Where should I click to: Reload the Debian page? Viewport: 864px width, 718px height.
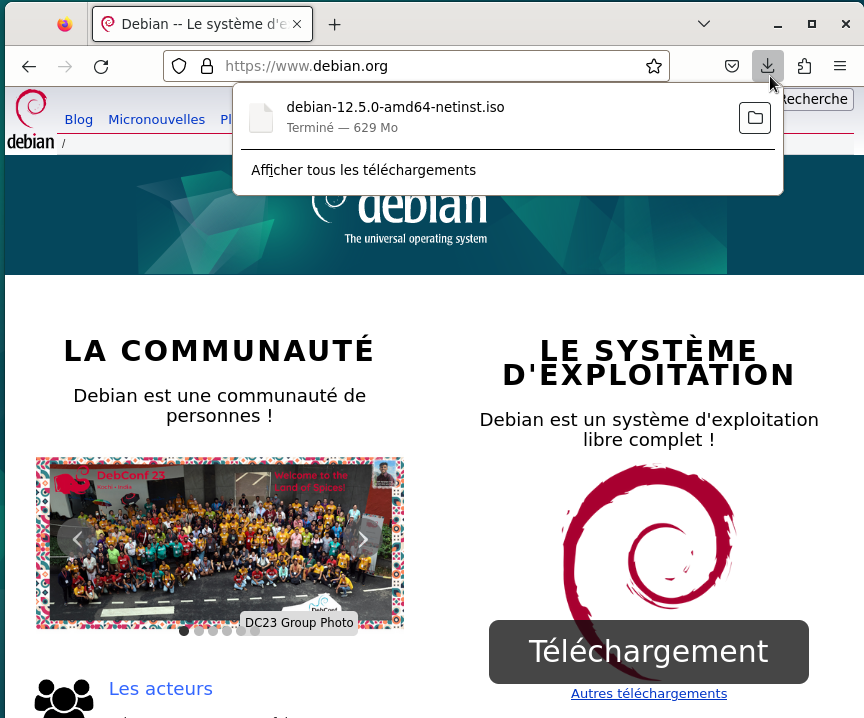point(101,67)
